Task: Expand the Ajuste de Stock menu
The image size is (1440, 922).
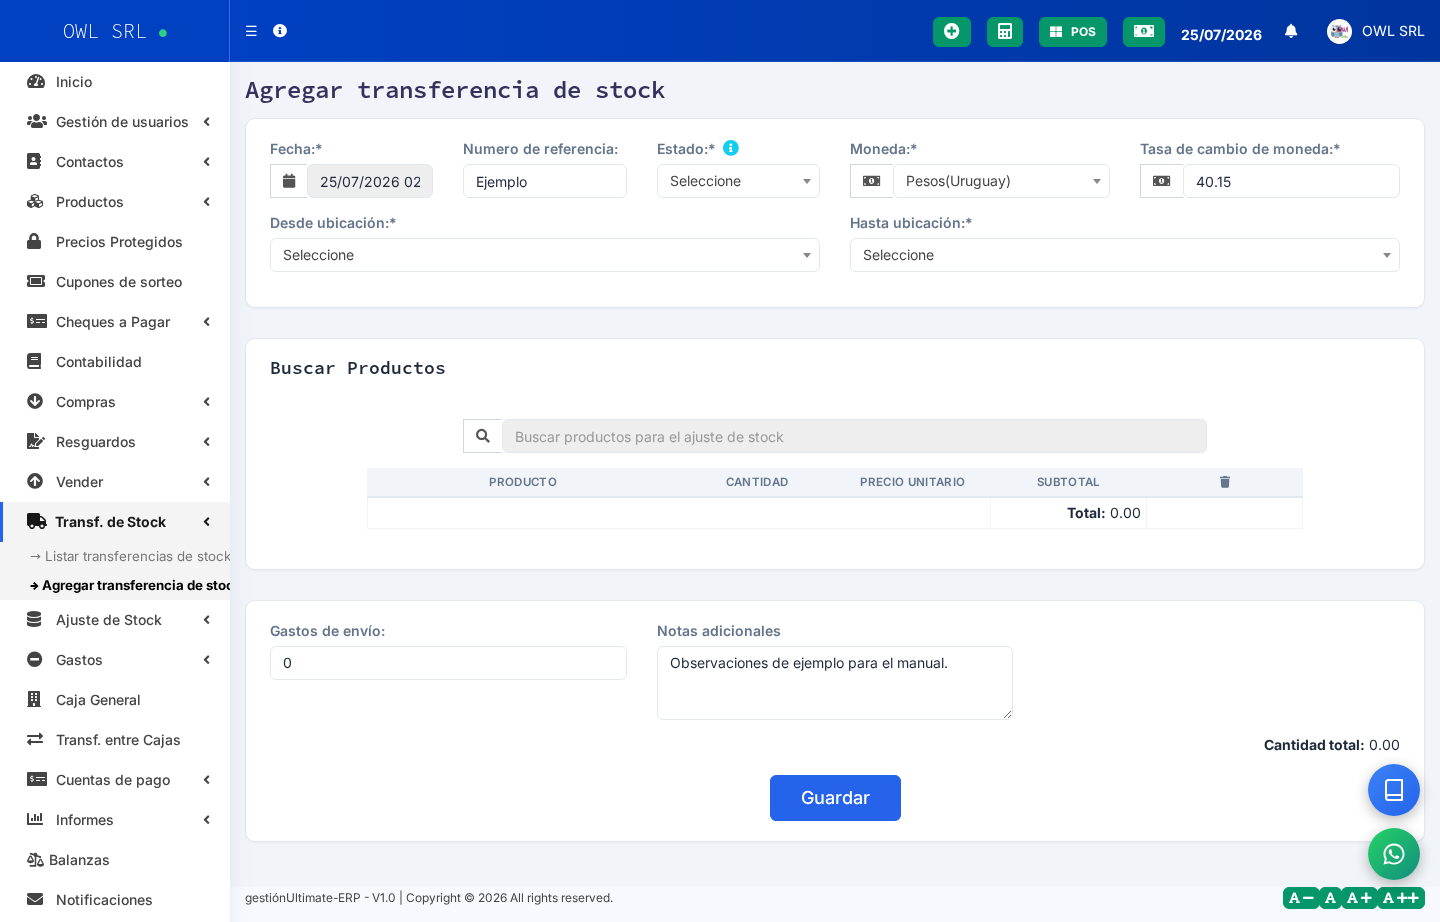Action: click(x=115, y=620)
